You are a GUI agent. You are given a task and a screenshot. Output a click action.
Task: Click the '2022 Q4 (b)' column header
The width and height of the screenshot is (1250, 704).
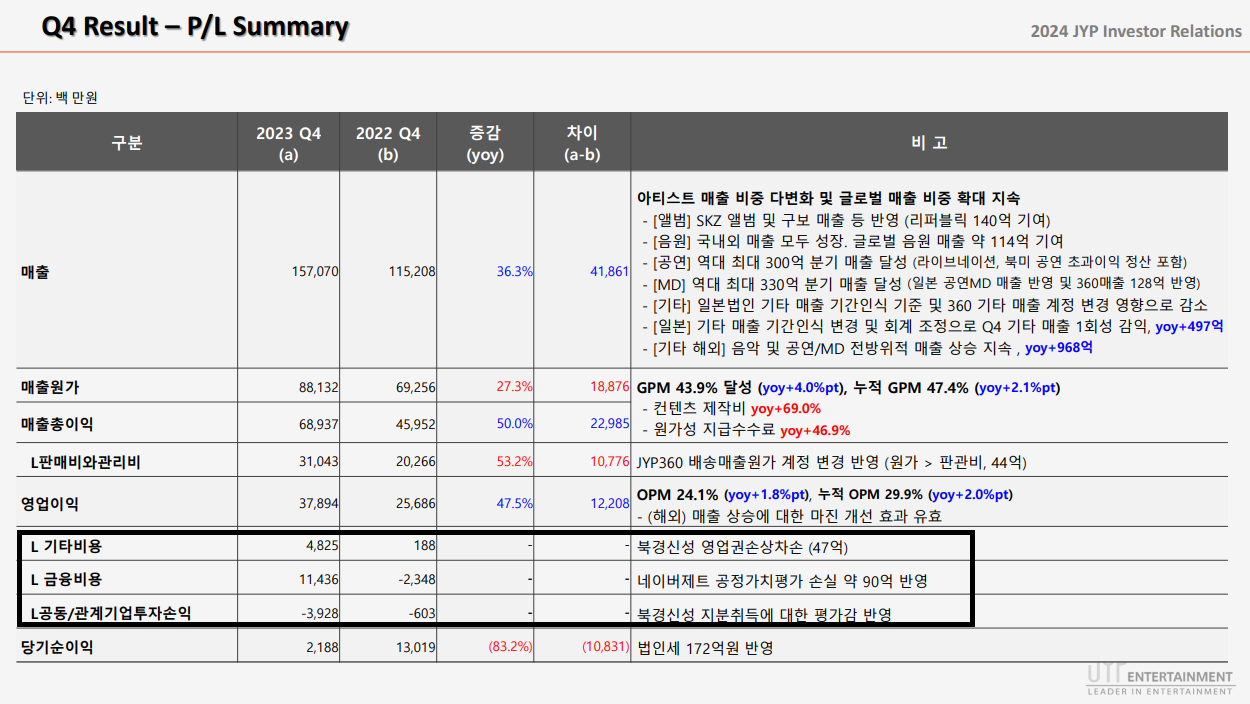point(388,142)
